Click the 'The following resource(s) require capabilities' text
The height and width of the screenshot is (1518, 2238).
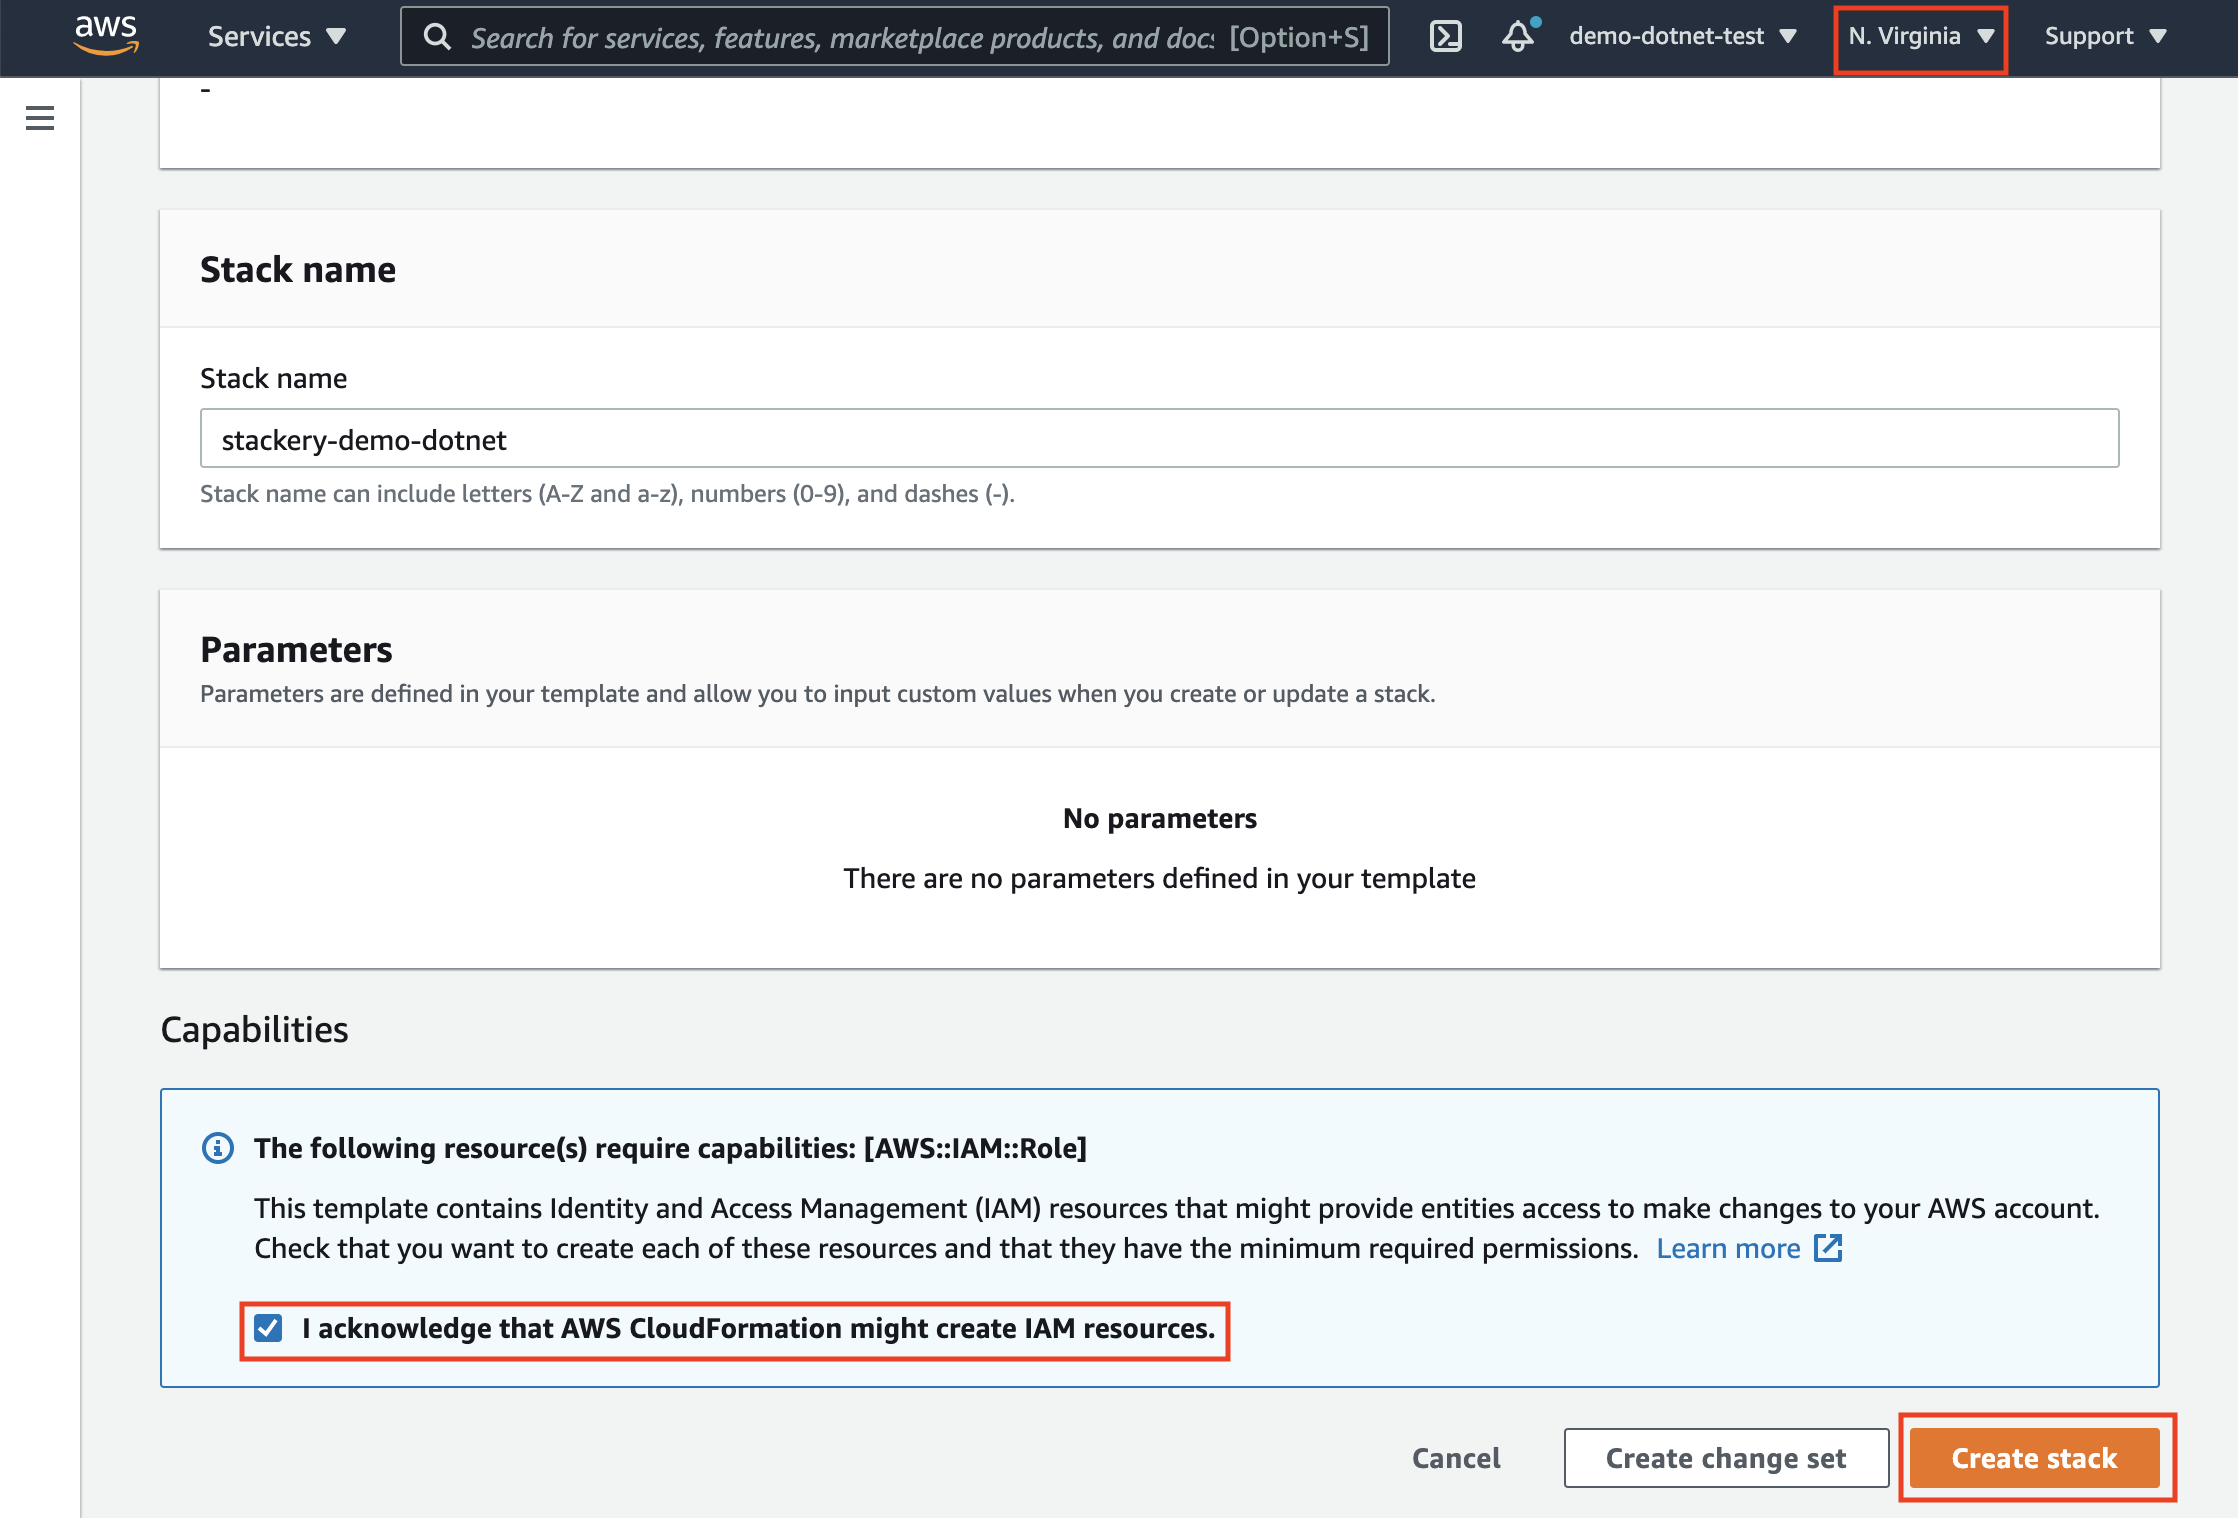(x=670, y=1148)
